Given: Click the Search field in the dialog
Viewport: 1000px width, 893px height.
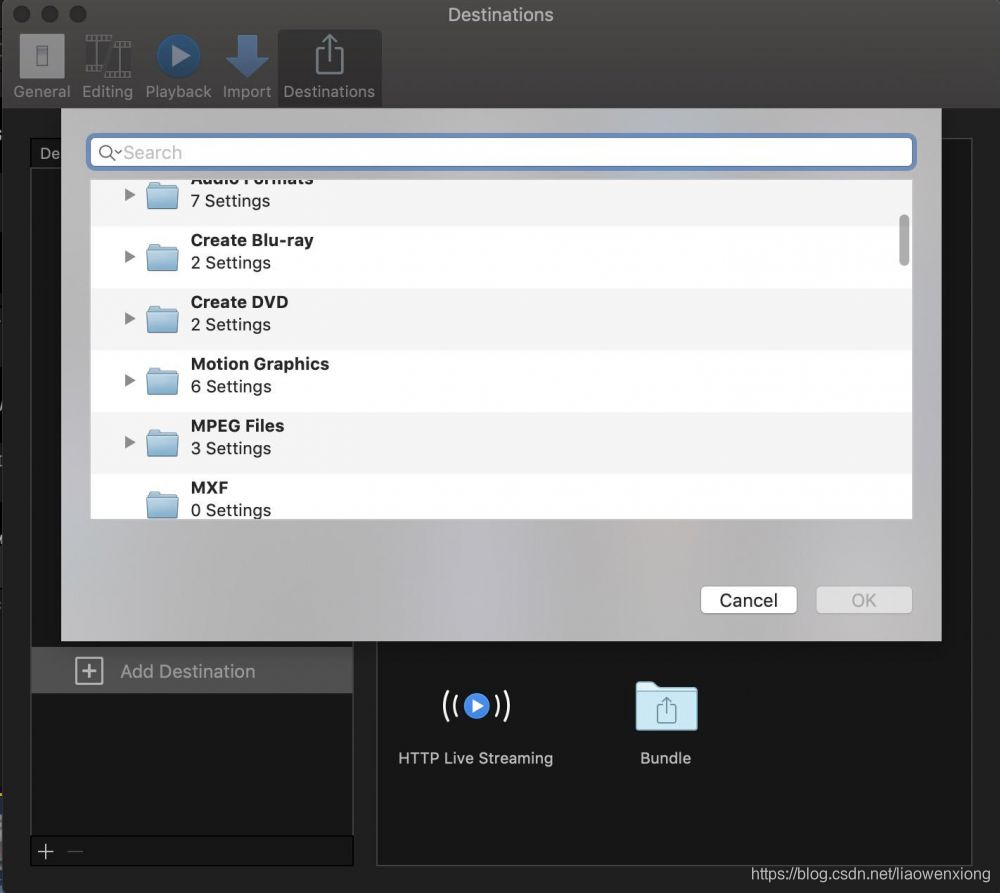Looking at the screenshot, I should 501,152.
